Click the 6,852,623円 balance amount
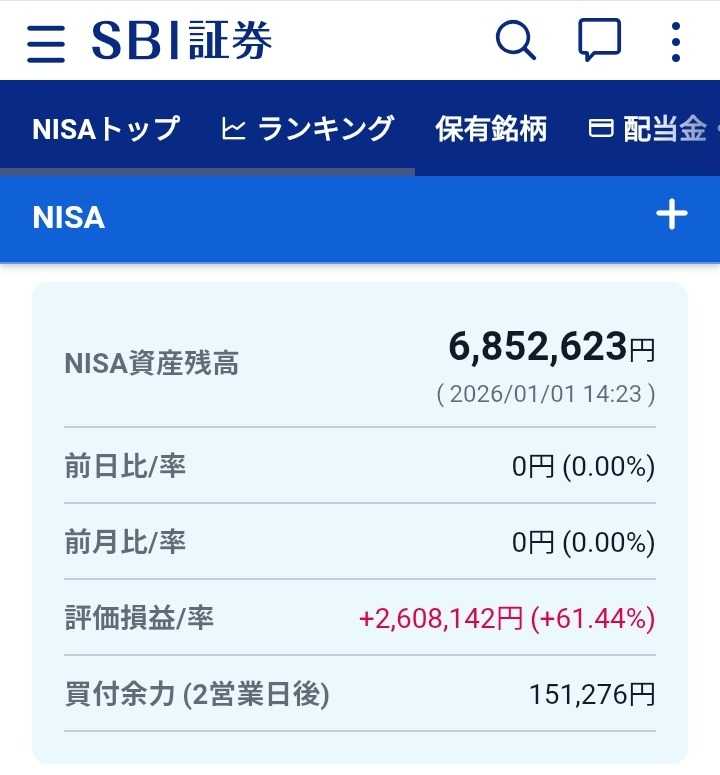 pyautogui.click(x=551, y=348)
